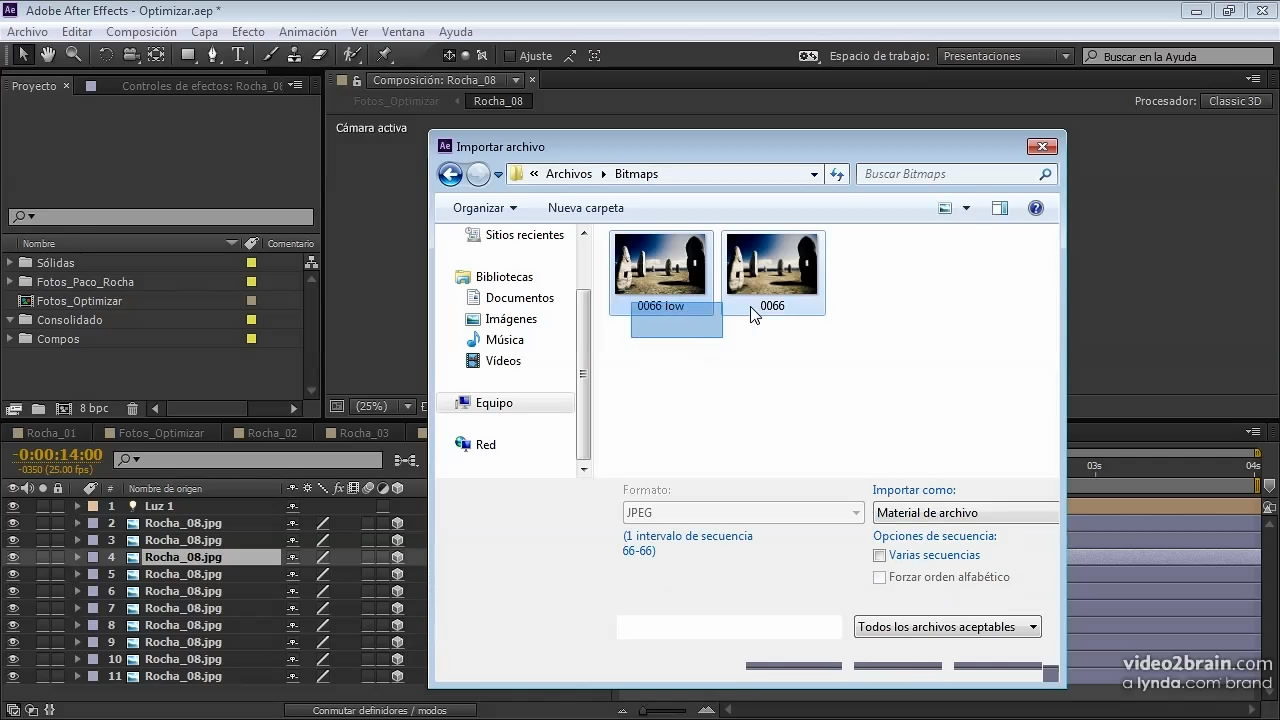Enable the Ajuste snapping checkbox
This screenshot has height=720, width=1280.
(510, 56)
